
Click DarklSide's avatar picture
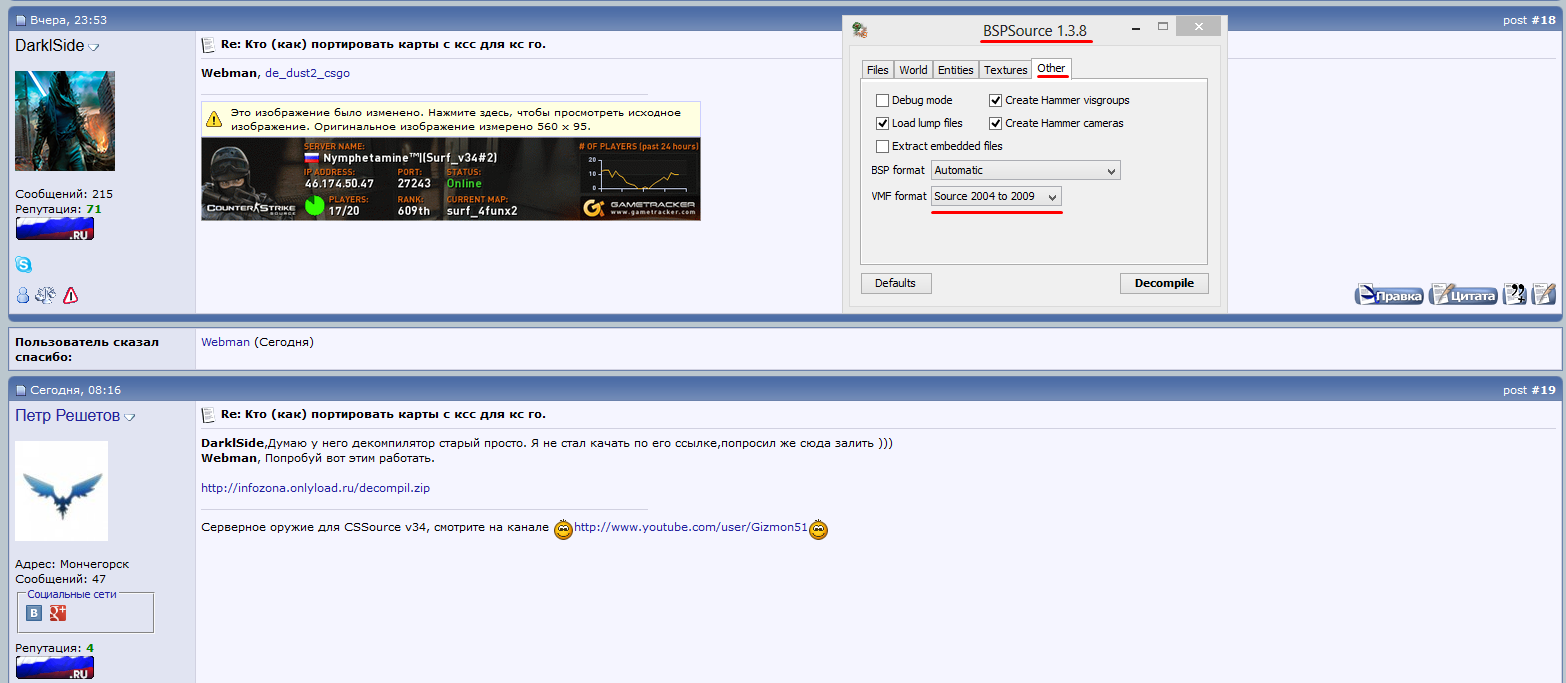[x=65, y=121]
